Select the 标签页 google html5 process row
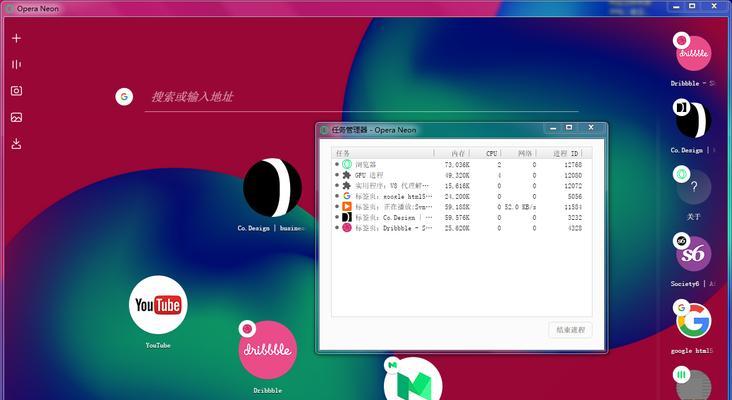 tap(462, 196)
